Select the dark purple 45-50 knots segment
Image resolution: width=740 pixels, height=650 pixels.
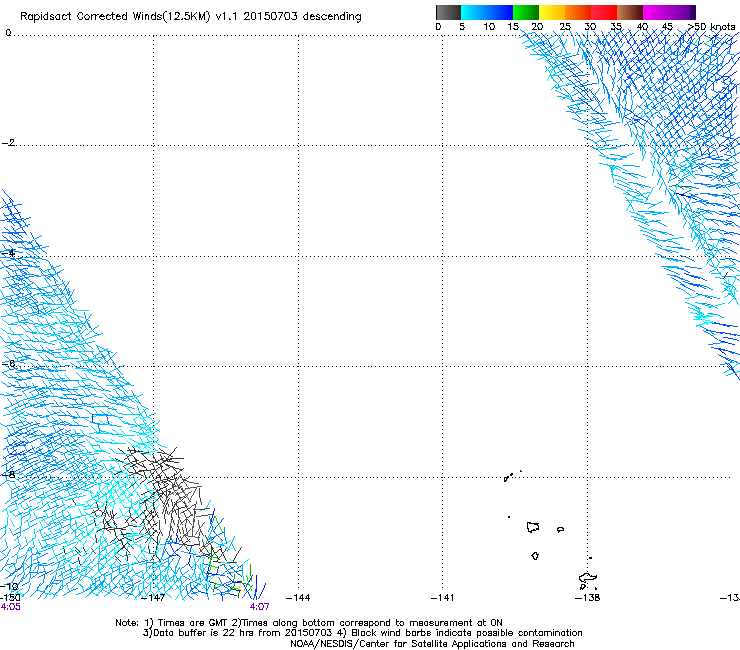[x=682, y=12]
